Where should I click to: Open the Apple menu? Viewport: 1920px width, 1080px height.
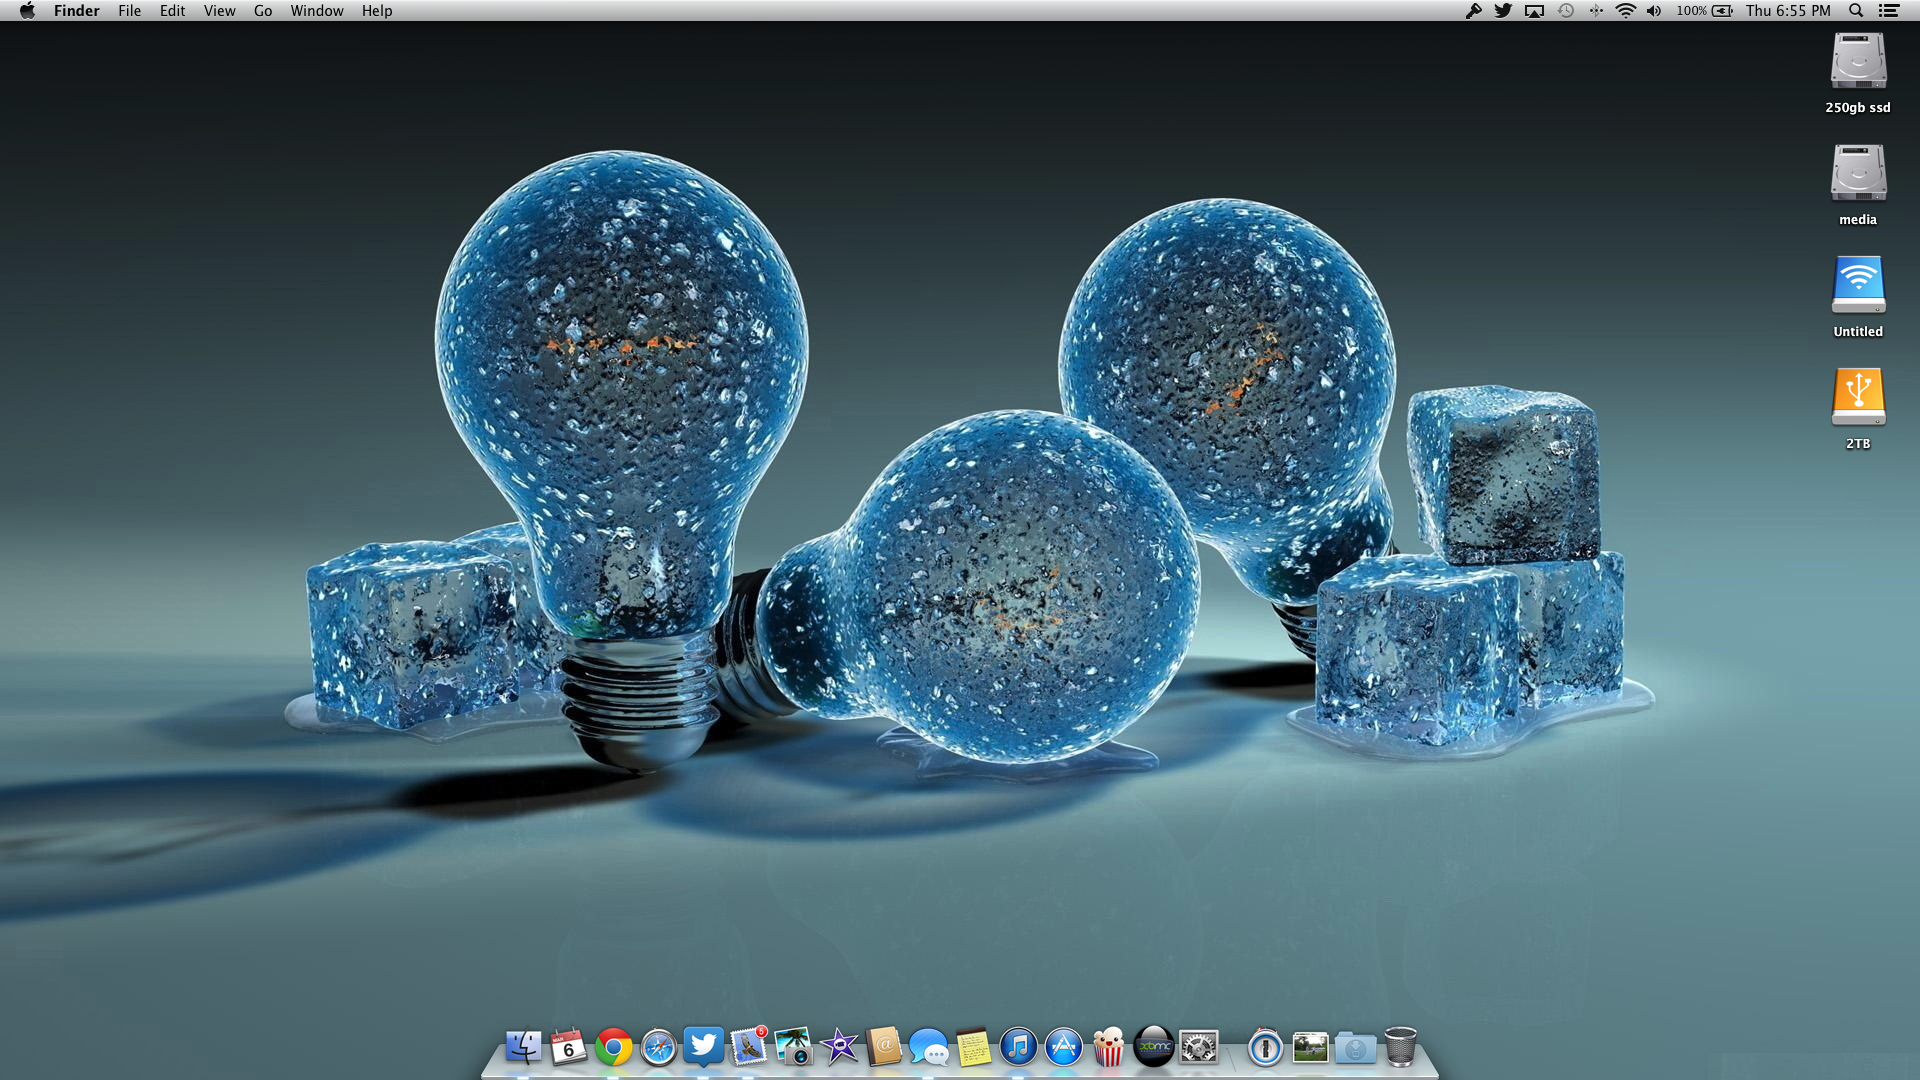[27, 10]
